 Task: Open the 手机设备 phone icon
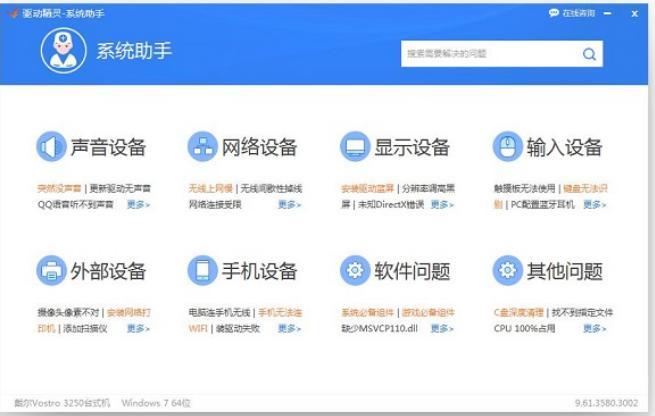(x=203, y=271)
